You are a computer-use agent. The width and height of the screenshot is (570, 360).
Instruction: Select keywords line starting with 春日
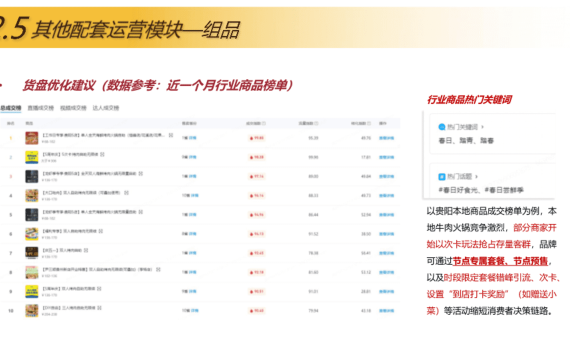coord(466,140)
